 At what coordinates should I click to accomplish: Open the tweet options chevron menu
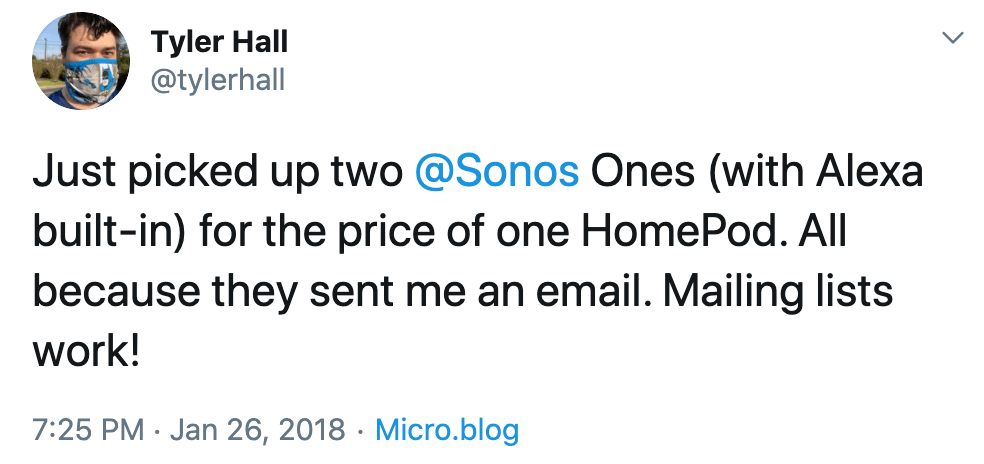point(952,38)
